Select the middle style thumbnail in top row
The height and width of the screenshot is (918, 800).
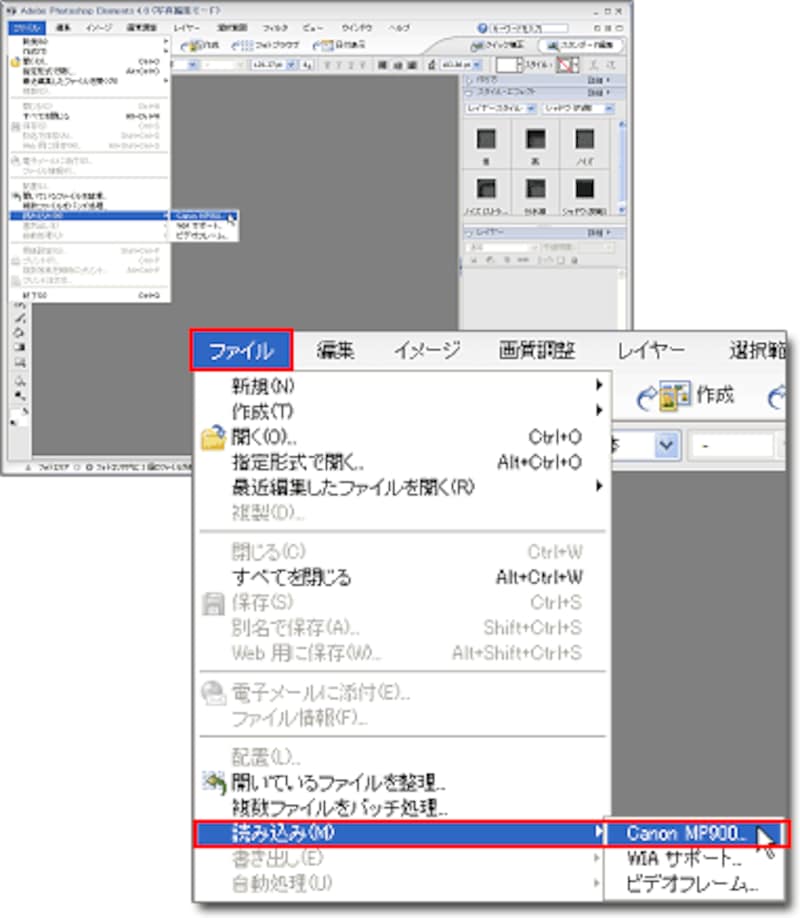pos(535,139)
